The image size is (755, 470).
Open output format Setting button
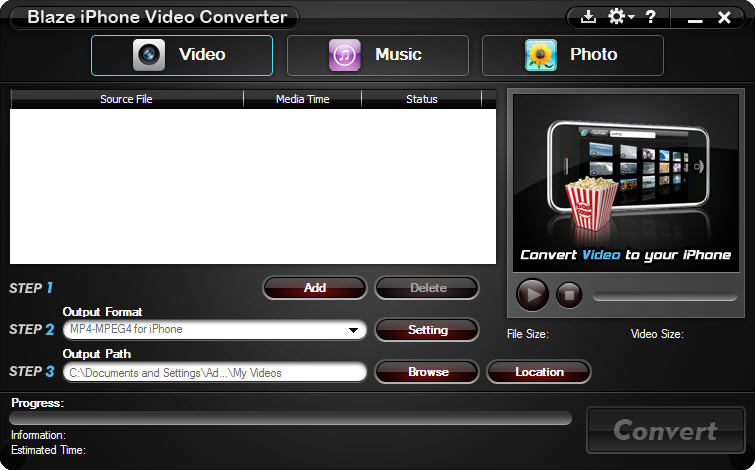(x=428, y=330)
